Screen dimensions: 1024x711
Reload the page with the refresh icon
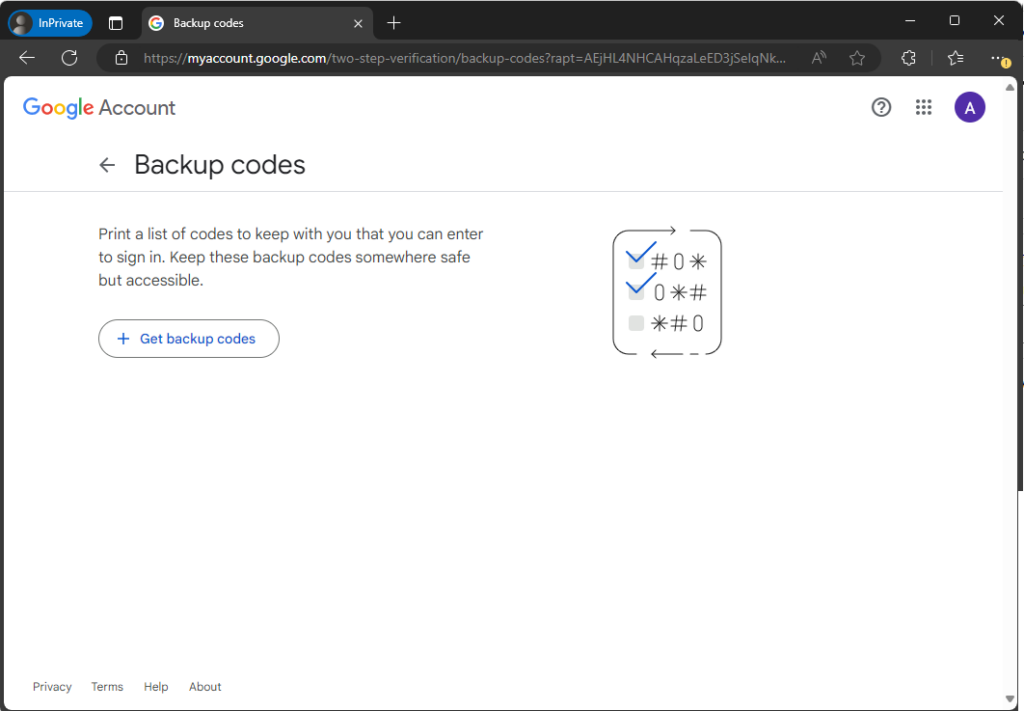coord(69,58)
